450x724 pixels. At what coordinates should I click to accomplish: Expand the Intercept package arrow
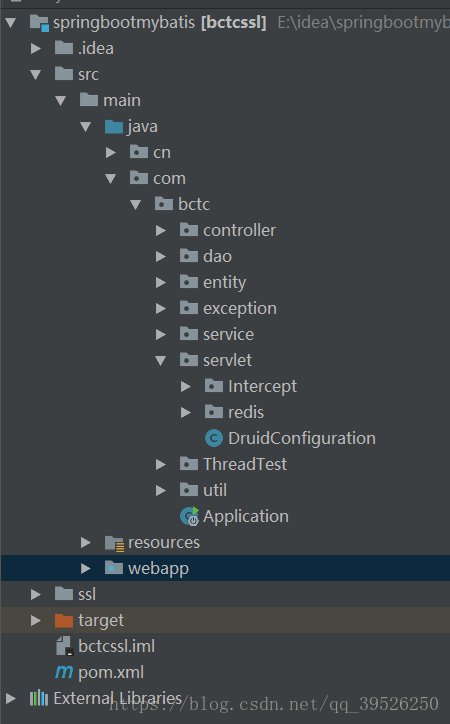tap(186, 386)
